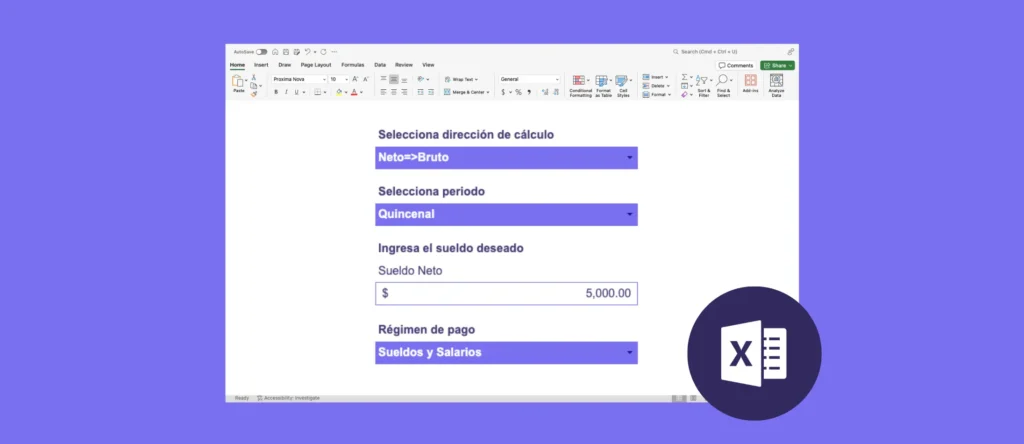1024x444 pixels.
Task: Click Wrap Text
Action: click(x=461, y=79)
